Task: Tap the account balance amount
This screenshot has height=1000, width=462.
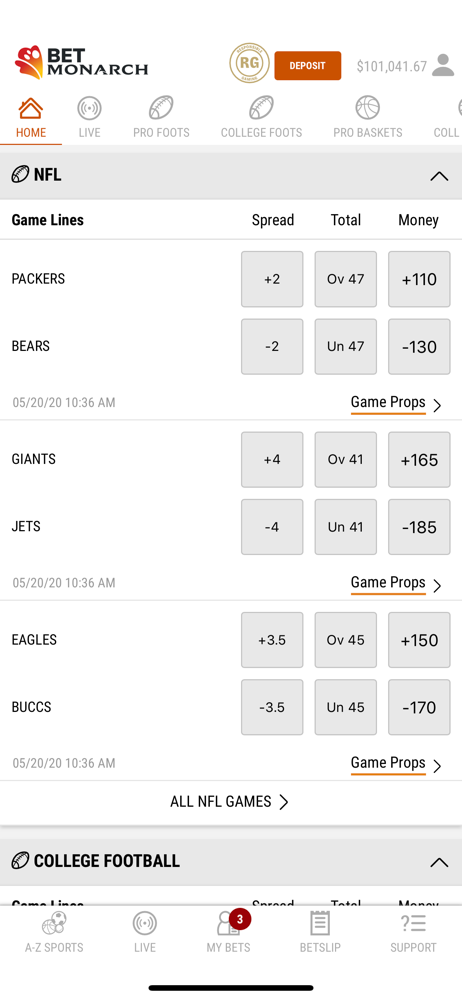Action: (392, 66)
